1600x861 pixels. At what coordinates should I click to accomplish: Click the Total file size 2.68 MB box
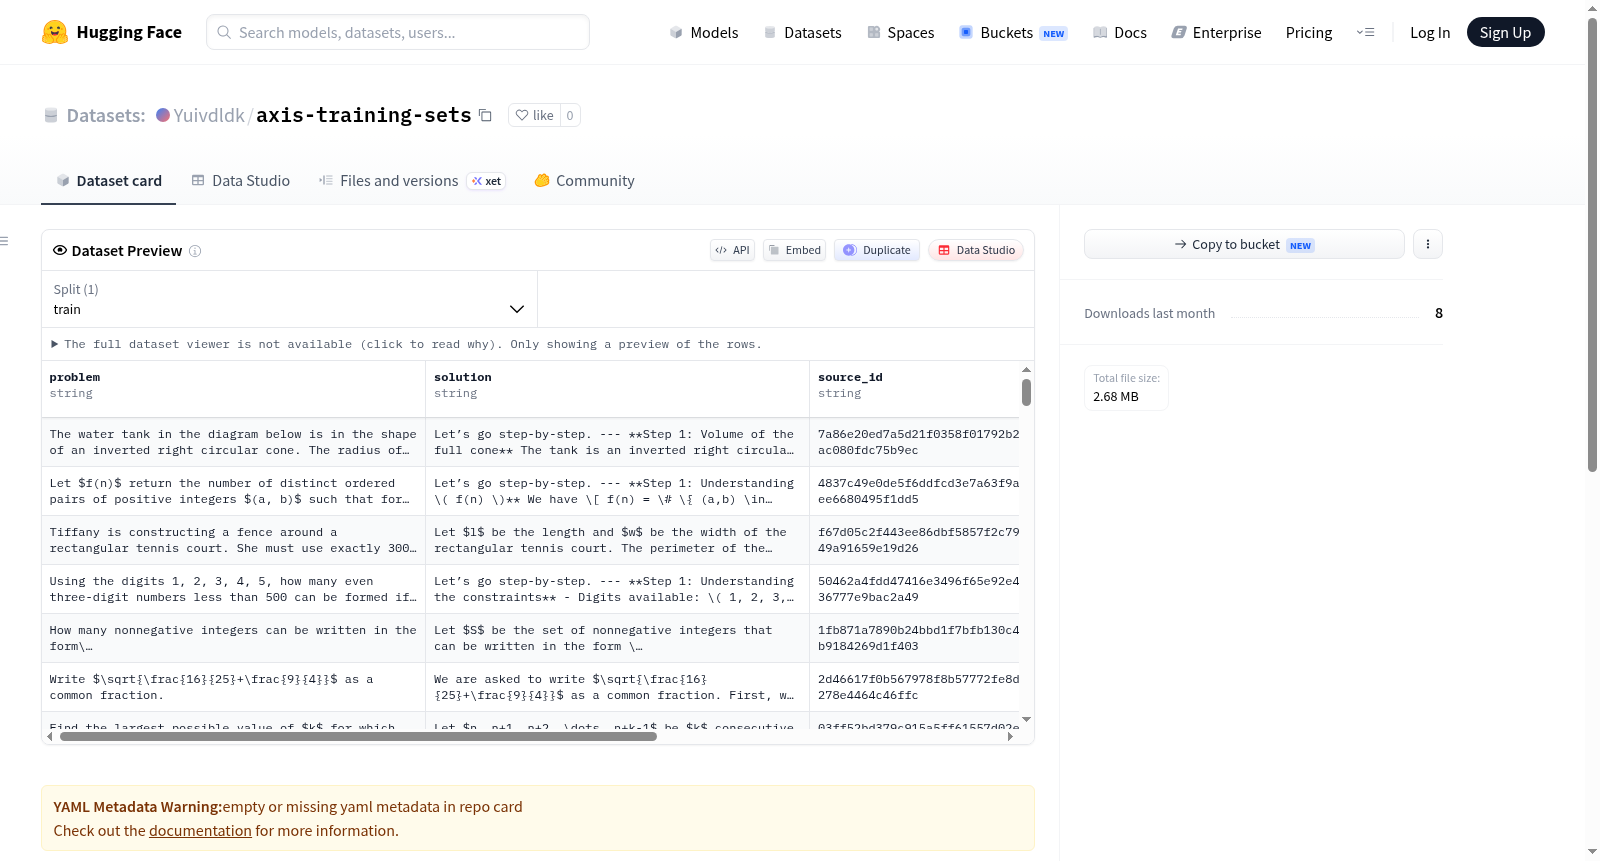[x=1126, y=388]
